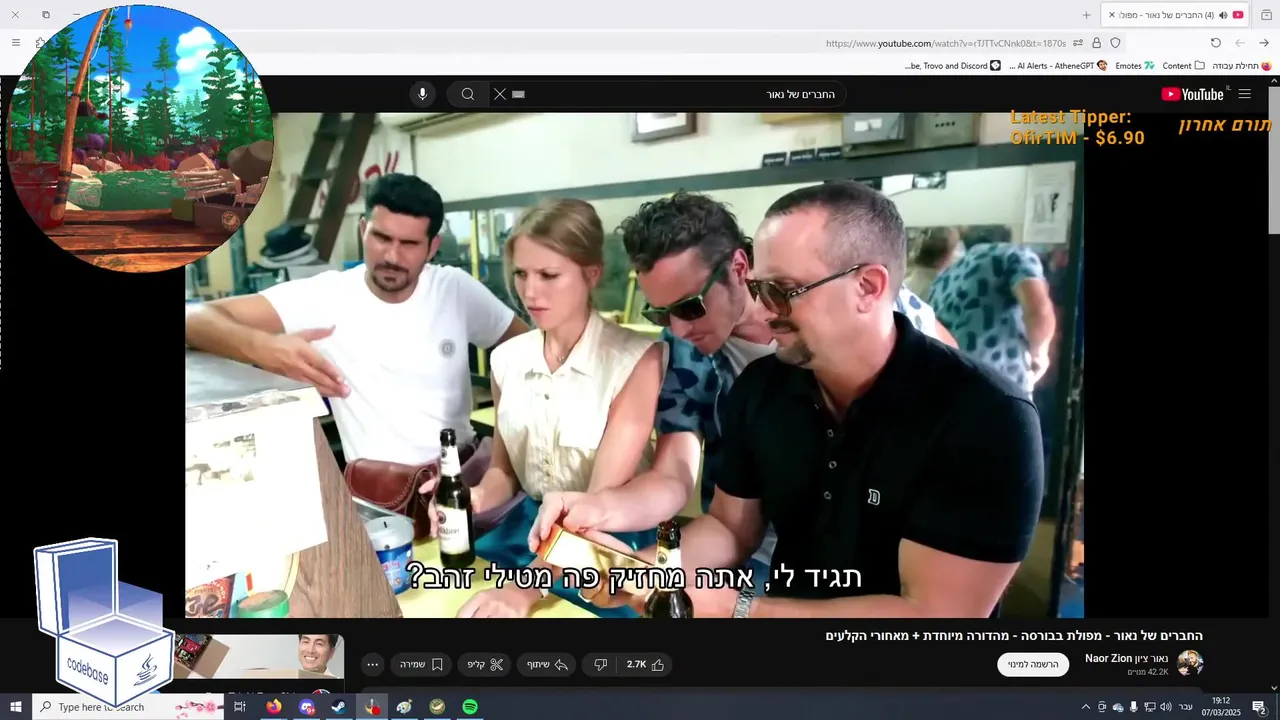Open the Emotes bookmark
The width and height of the screenshot is (1280, 720).
(x=1135, y=66)
